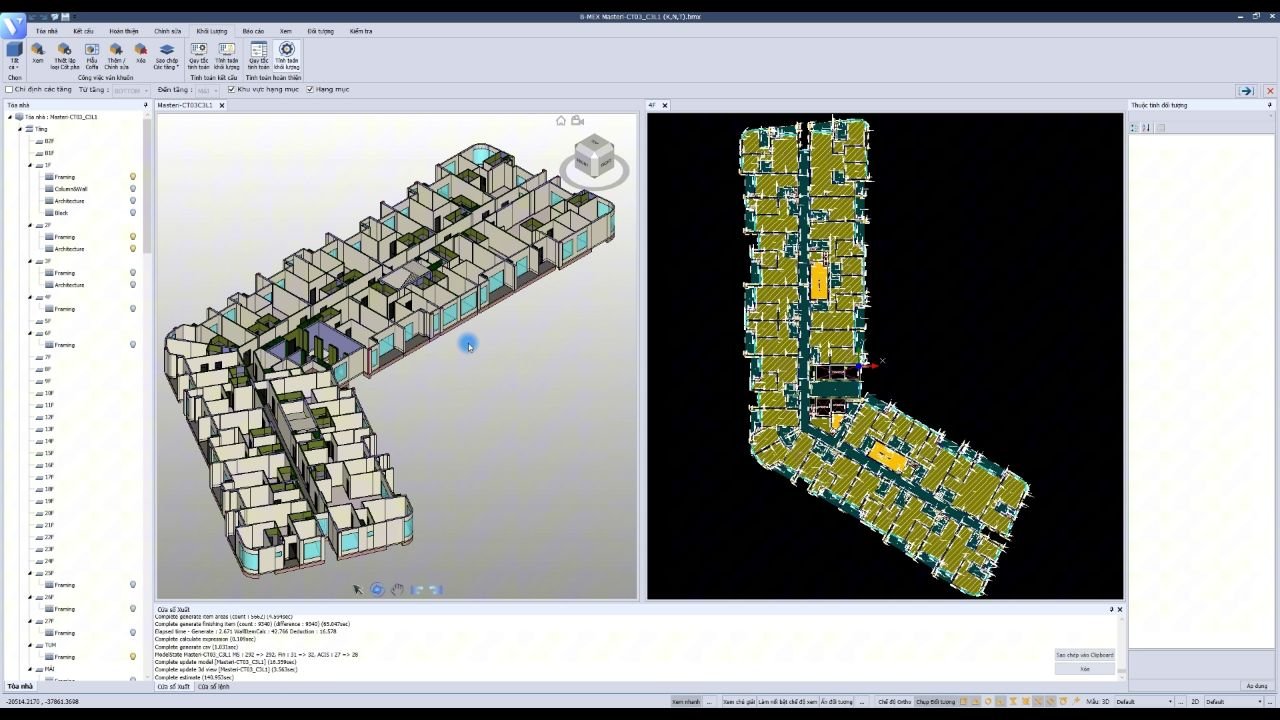1280x720 pixels.
Task: Open the 'Kiểm tra' ribbon tab
Action: 361,31
